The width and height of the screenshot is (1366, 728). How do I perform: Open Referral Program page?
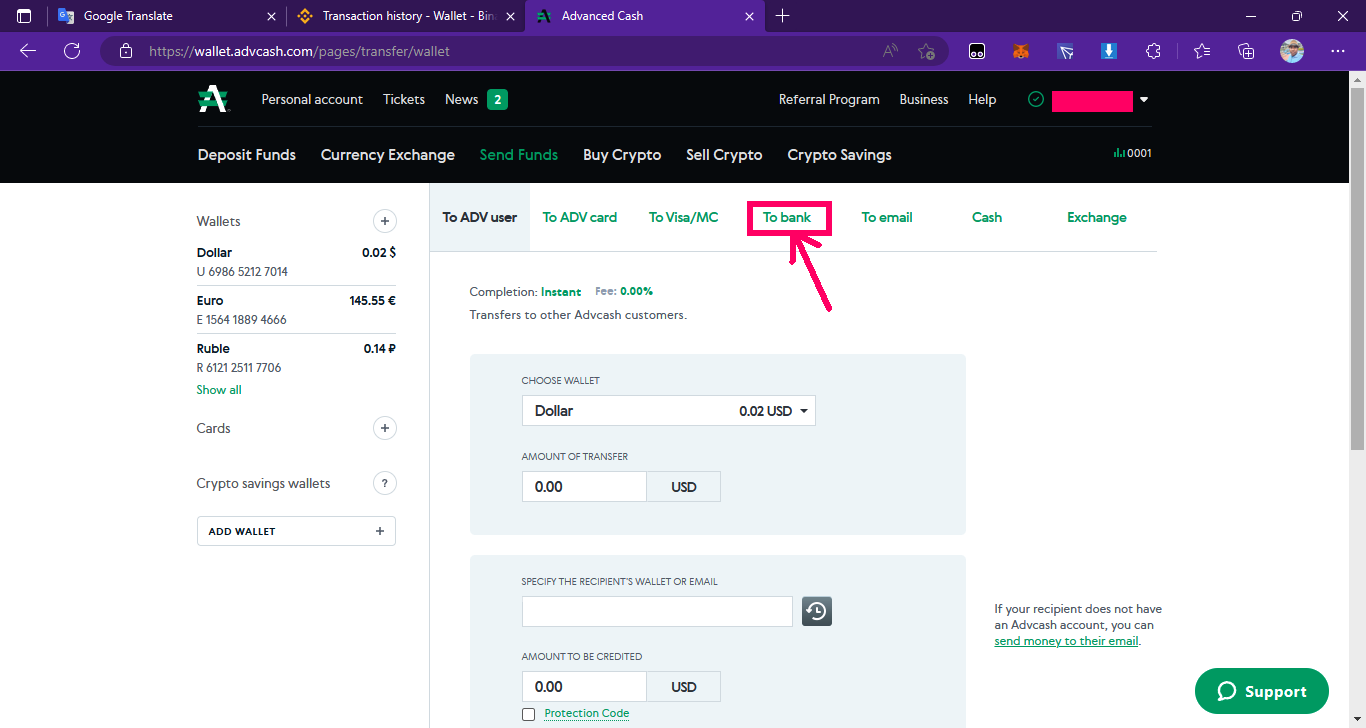pyautogui.click(x=829, y=99)
